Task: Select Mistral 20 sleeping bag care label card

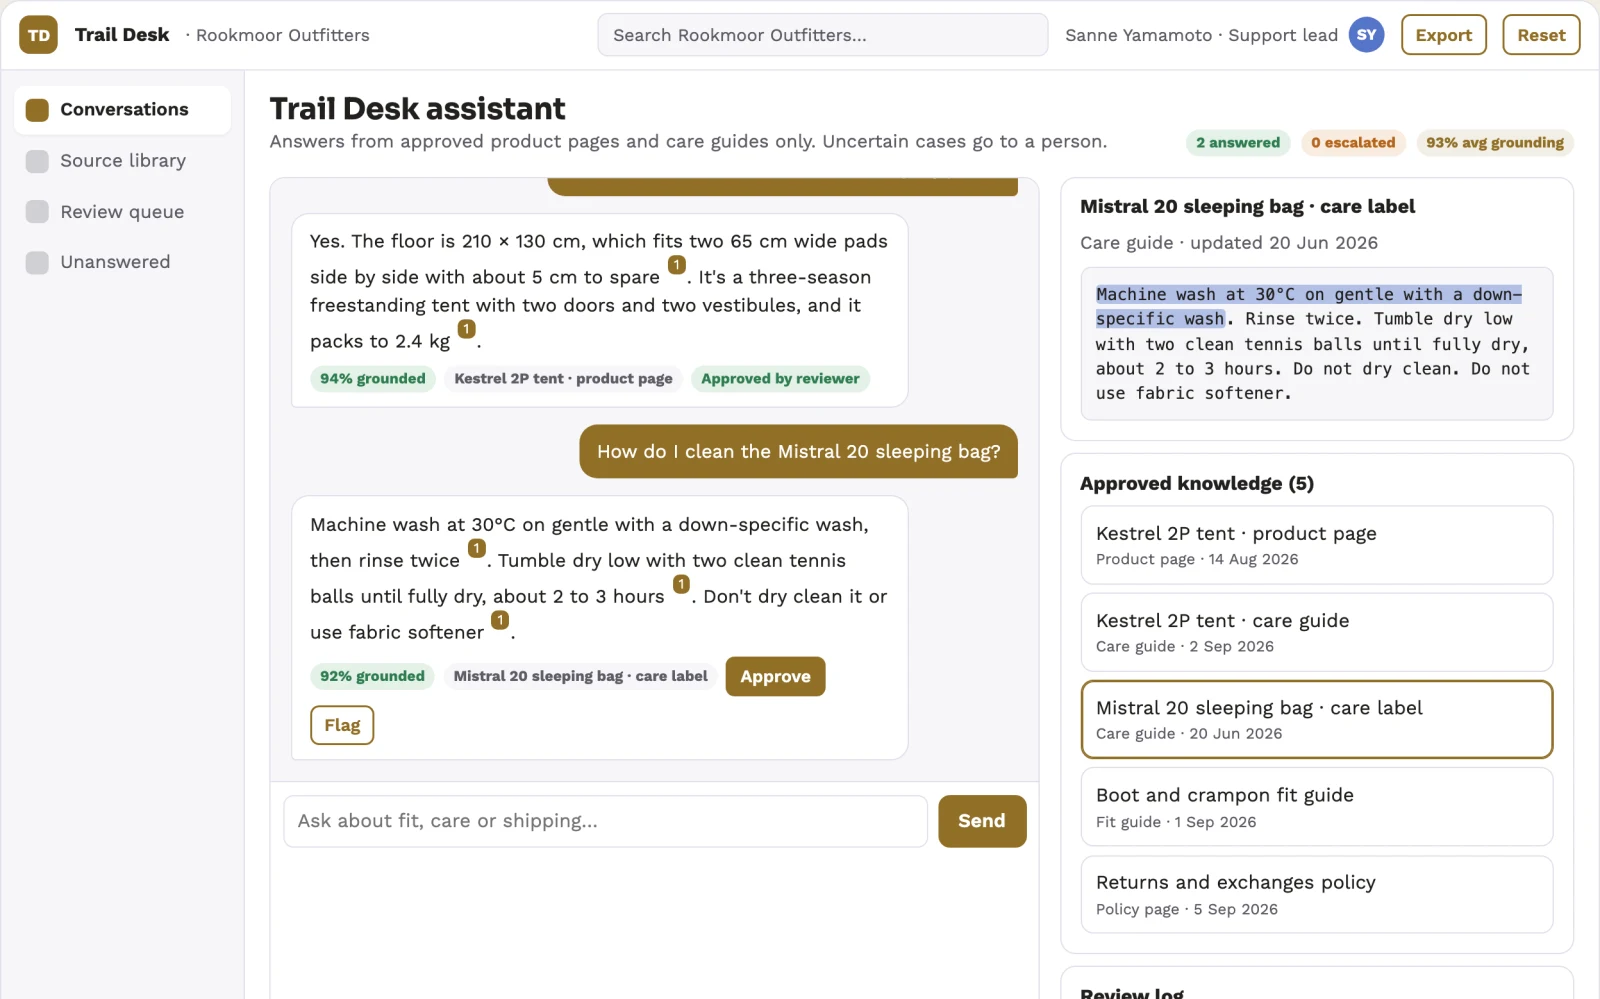Action: pyautogui.click(x=1316, y=720)
